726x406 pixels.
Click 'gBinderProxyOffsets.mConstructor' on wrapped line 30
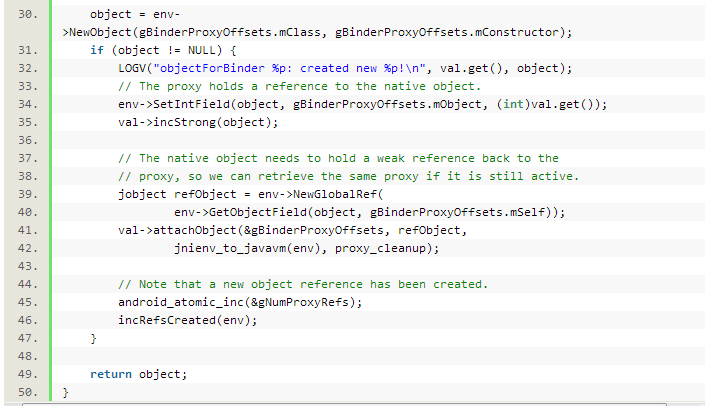click(x=447, y=32)
